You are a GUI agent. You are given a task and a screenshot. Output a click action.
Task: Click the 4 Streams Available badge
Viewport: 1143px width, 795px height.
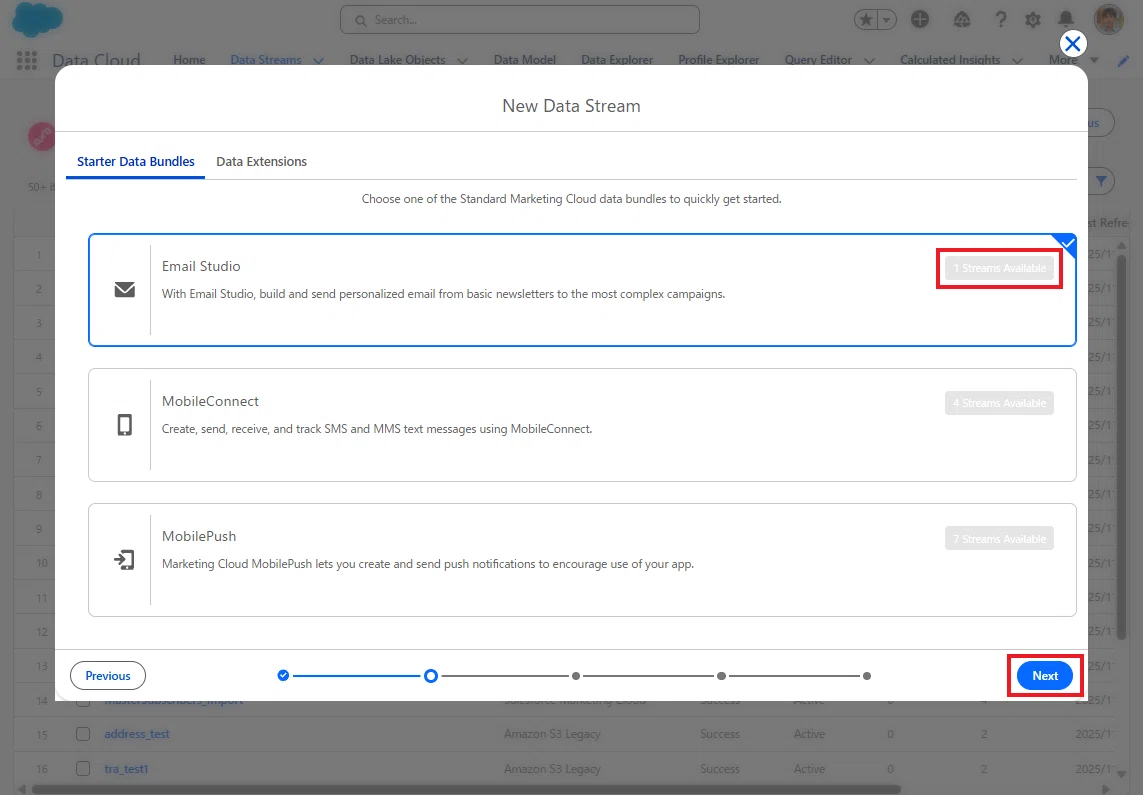999,403
